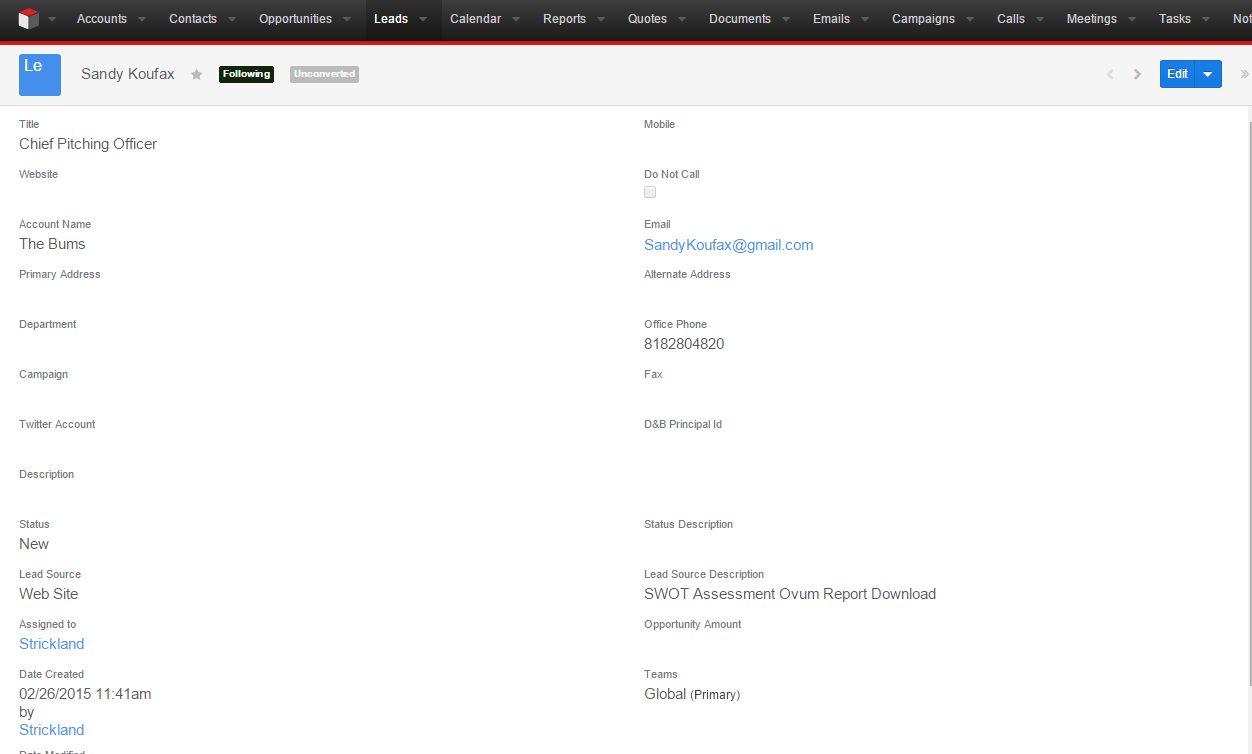The width and height of the screenshot is (1252, 754).
Task: Click the Global team value
Action: click(x=665, y=694)
